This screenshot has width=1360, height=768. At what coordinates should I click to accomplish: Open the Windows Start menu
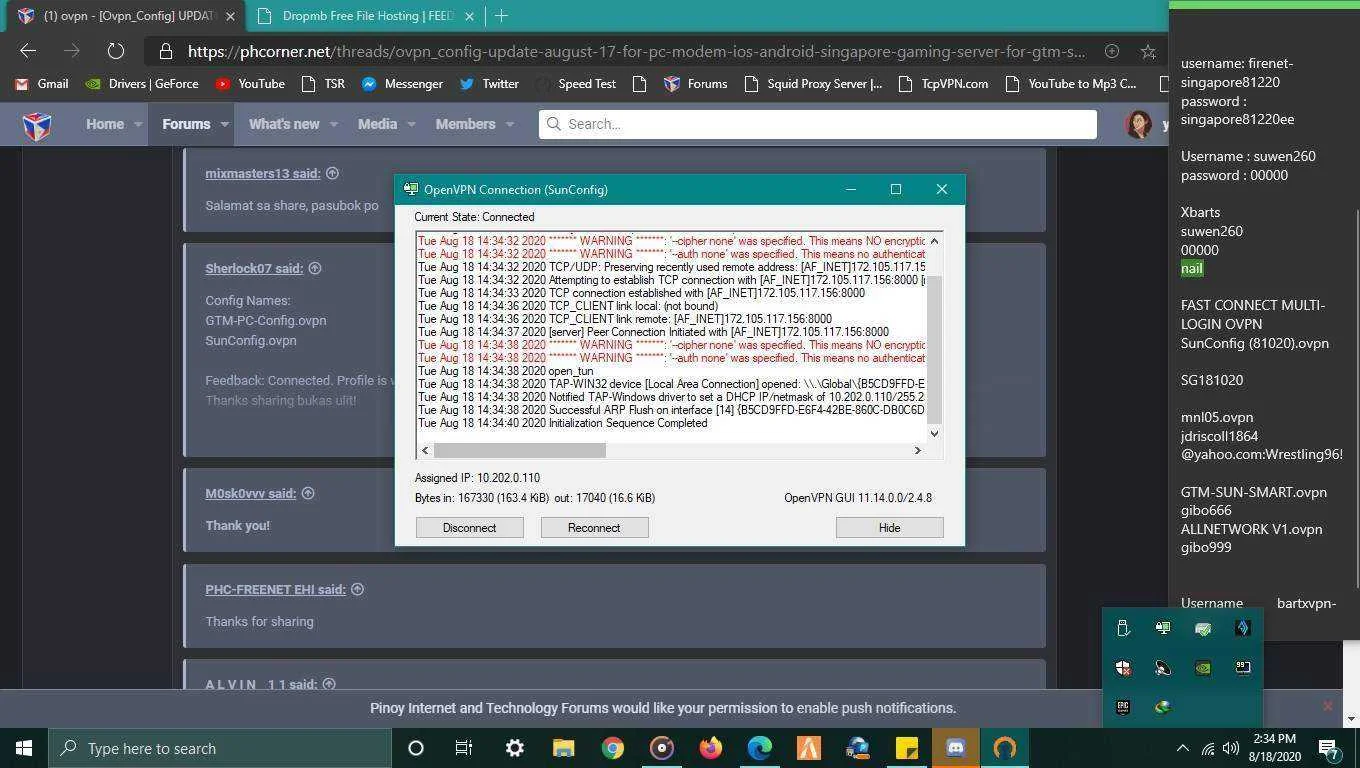[24, 748]
